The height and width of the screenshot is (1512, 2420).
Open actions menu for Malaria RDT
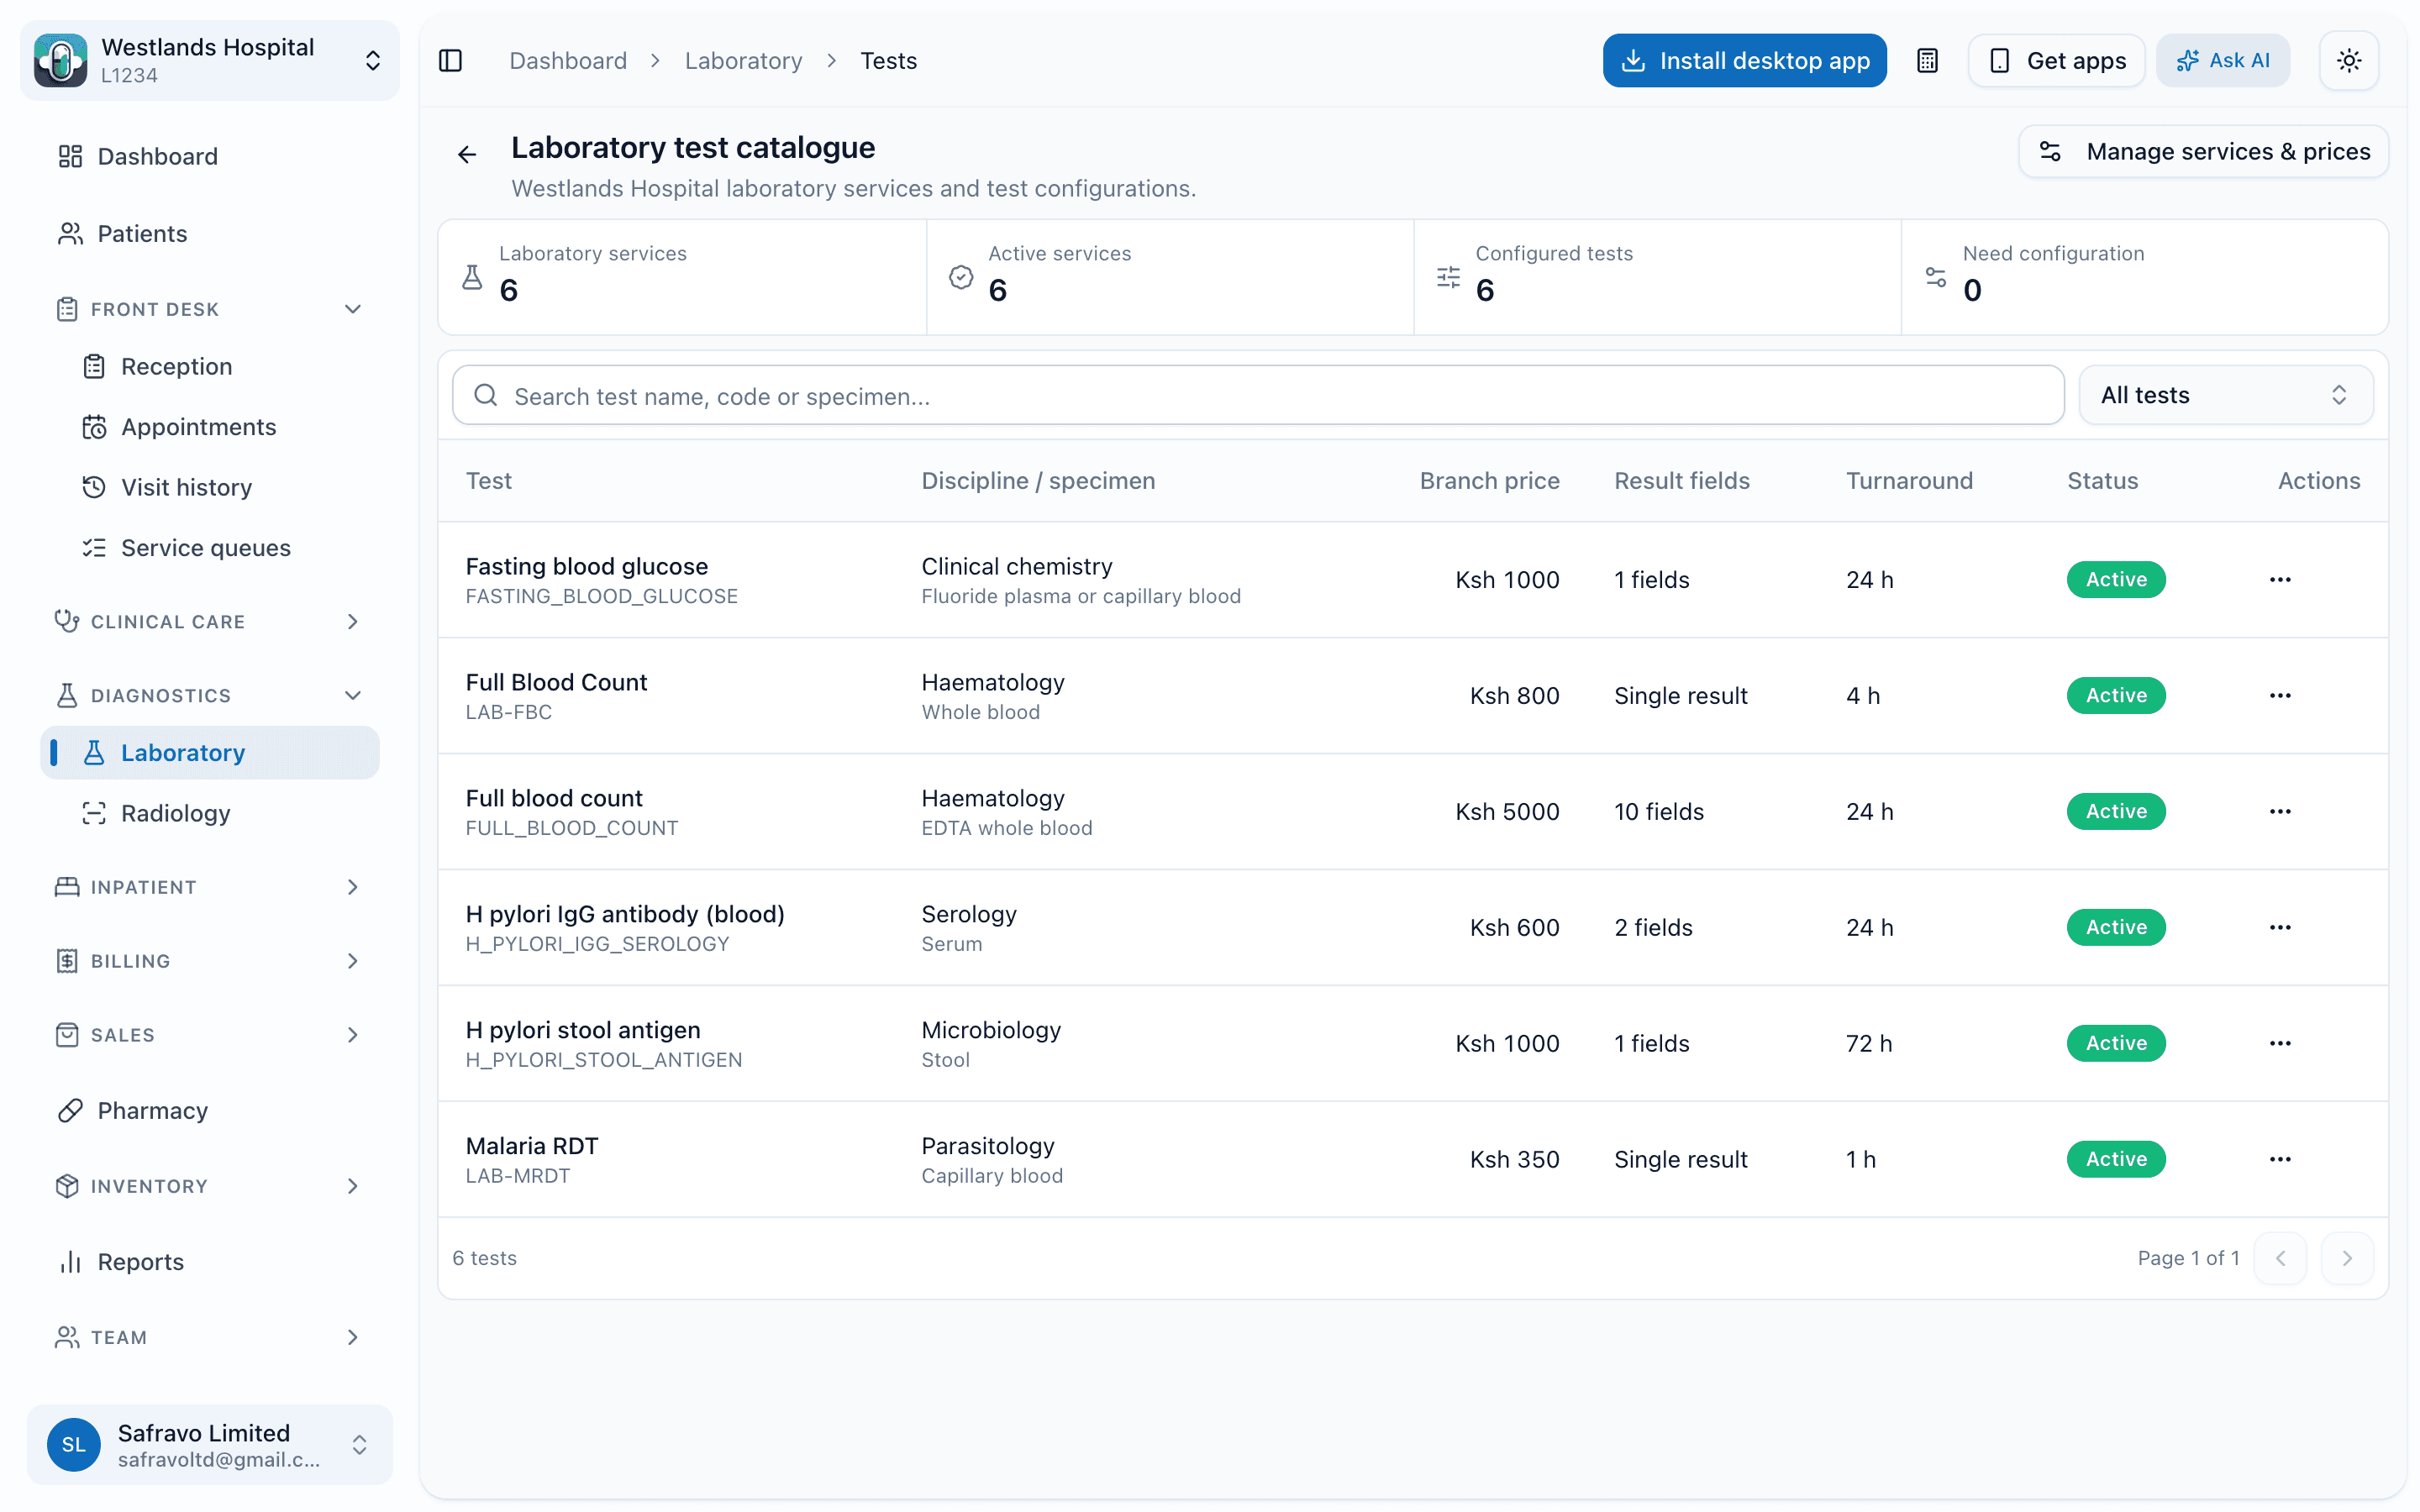click(2280, 1160)
